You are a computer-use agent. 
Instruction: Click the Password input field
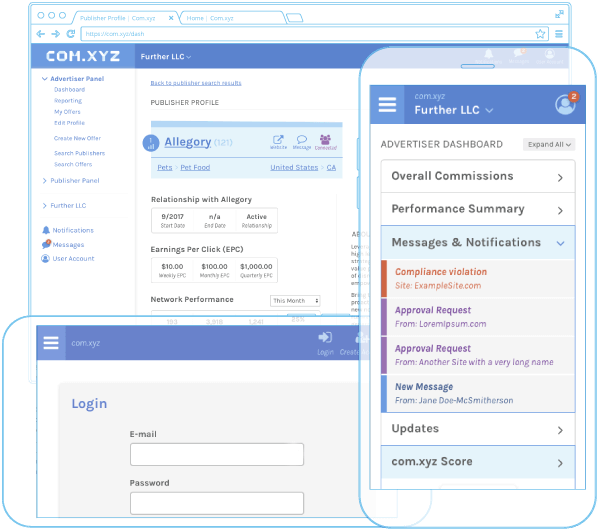tap(217, 503)
